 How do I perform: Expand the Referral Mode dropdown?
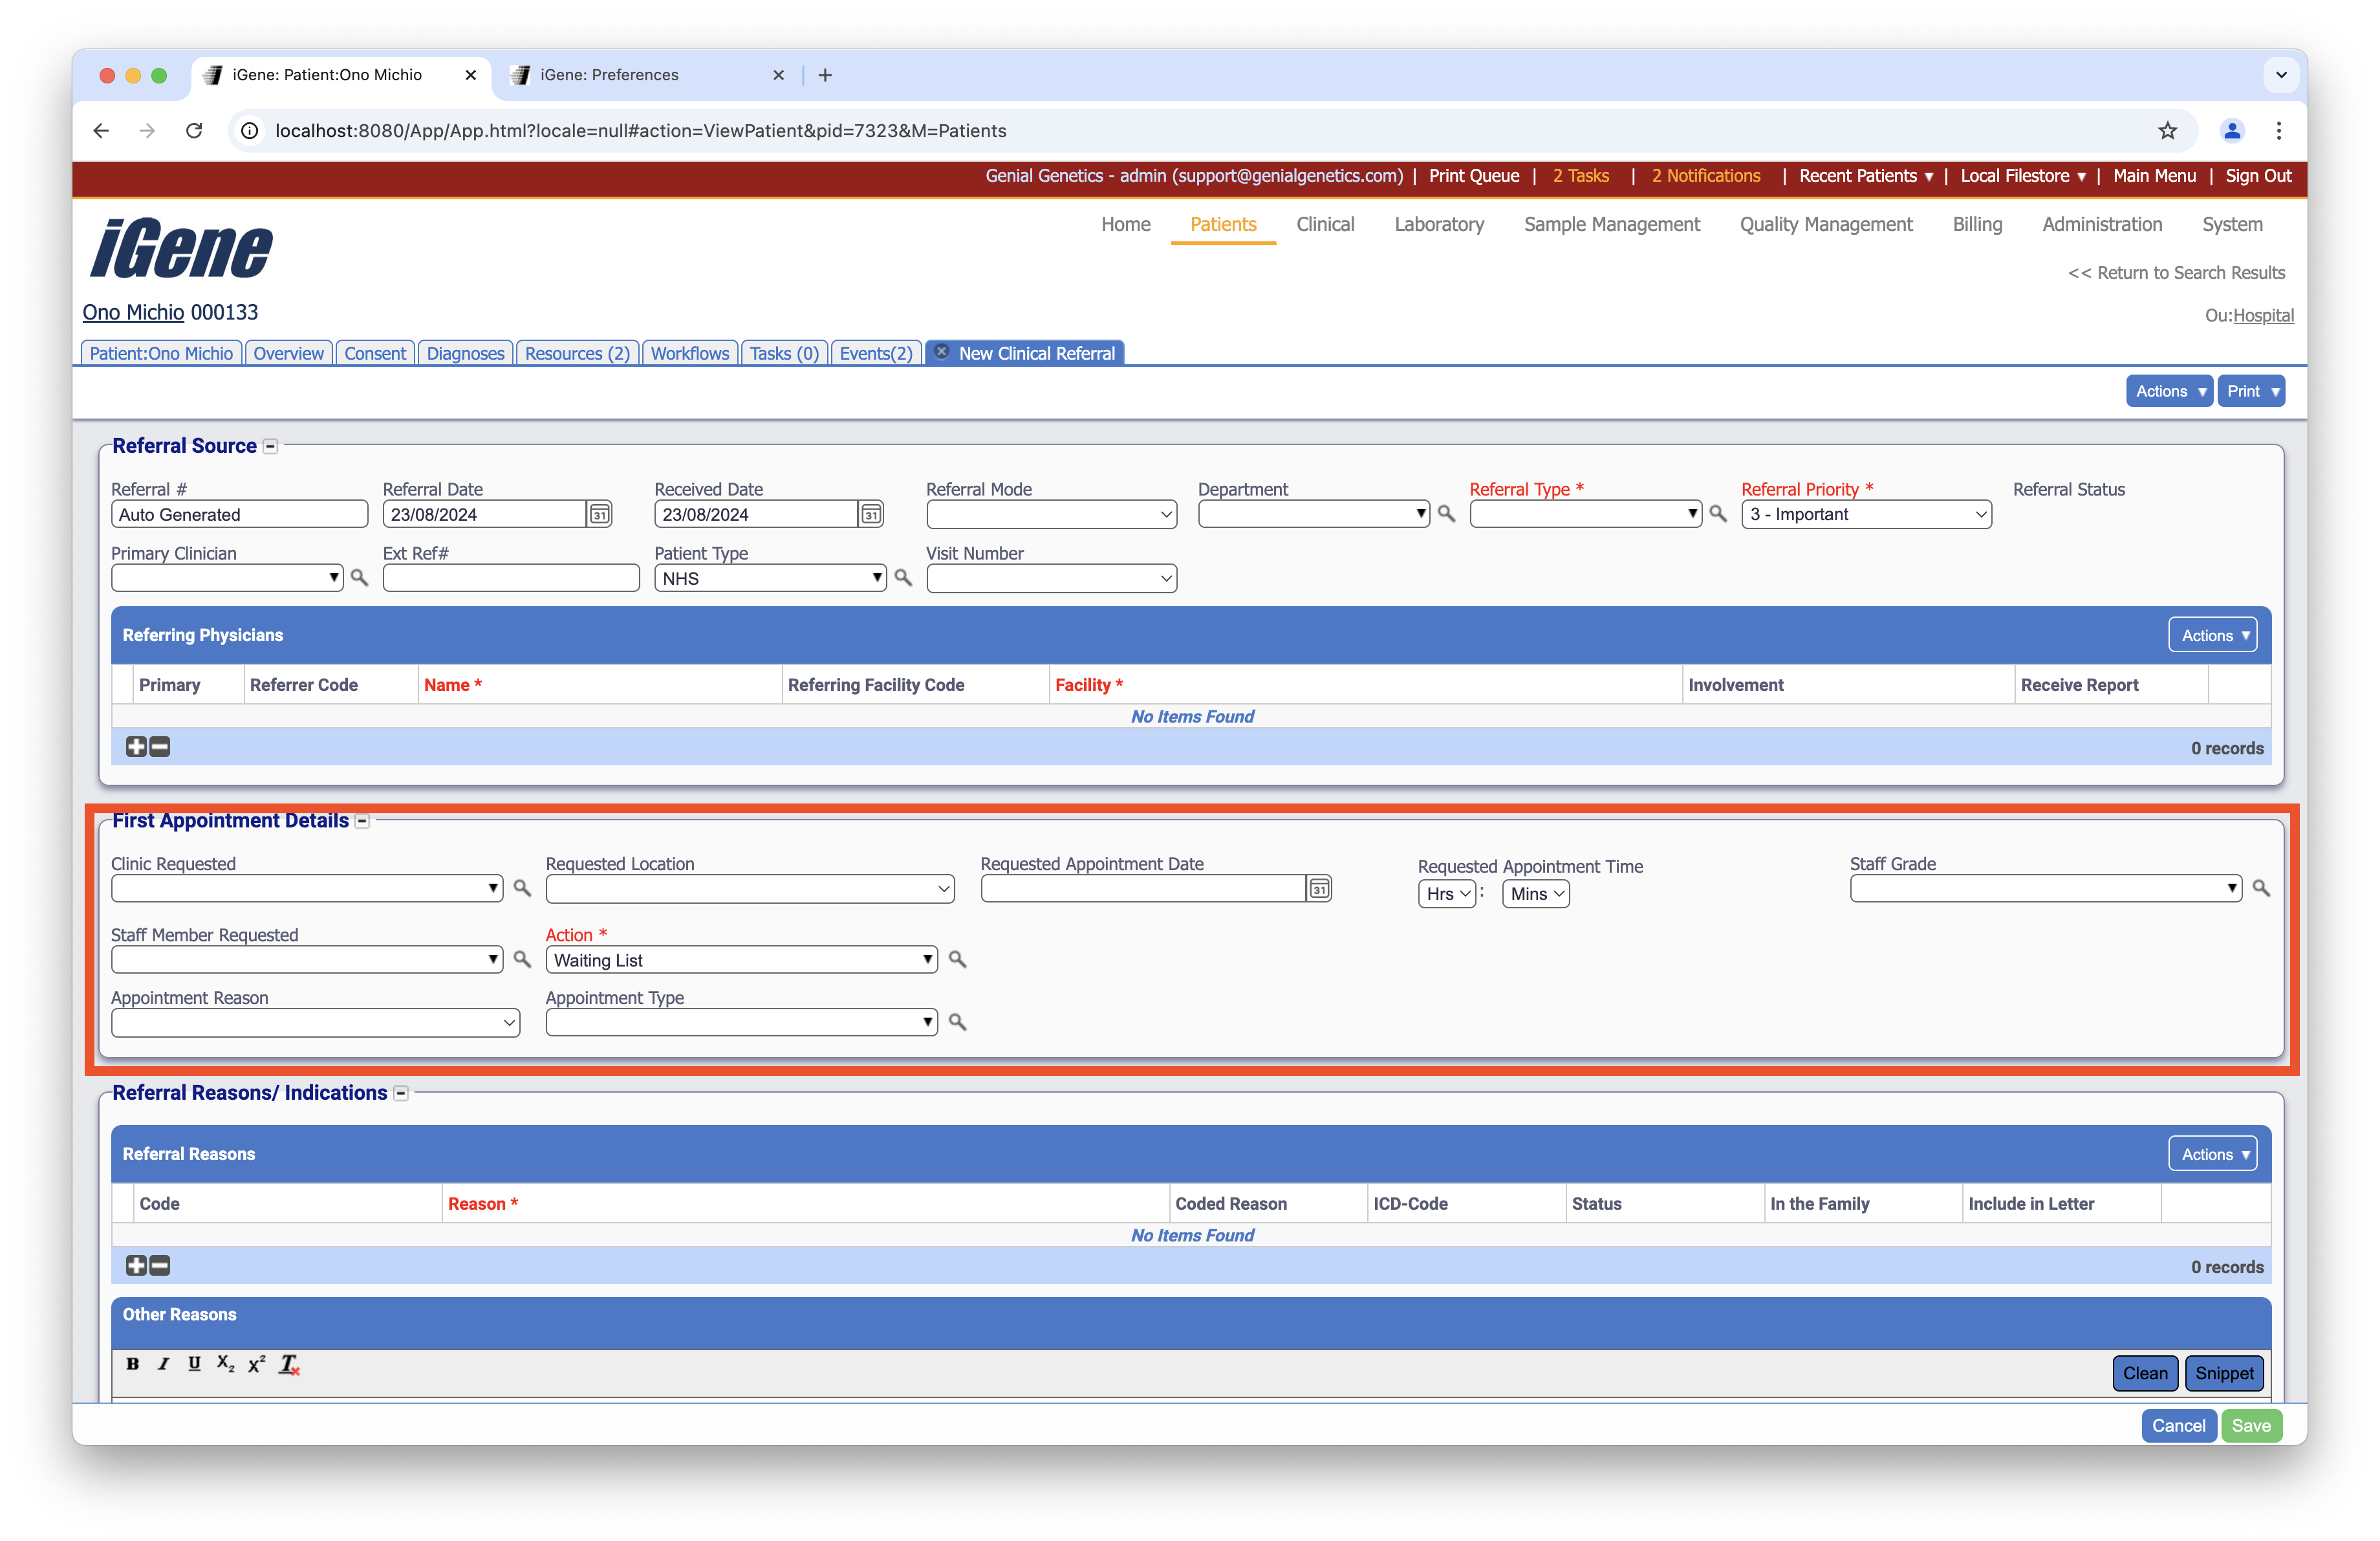click(x=1051, y=514)
